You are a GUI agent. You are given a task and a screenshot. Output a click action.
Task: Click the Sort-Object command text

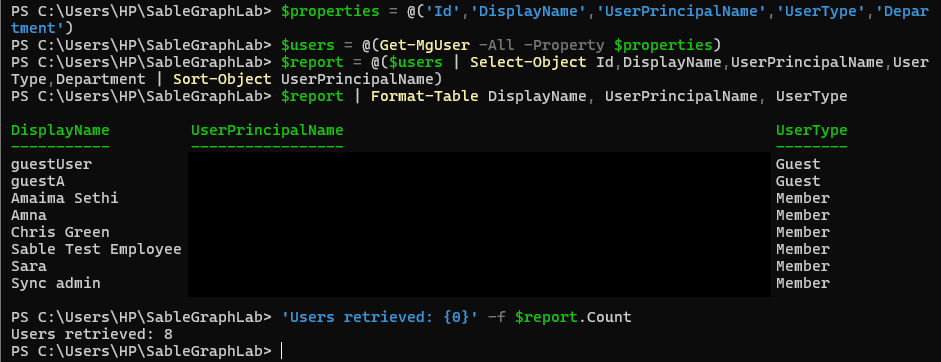point(222,79)
